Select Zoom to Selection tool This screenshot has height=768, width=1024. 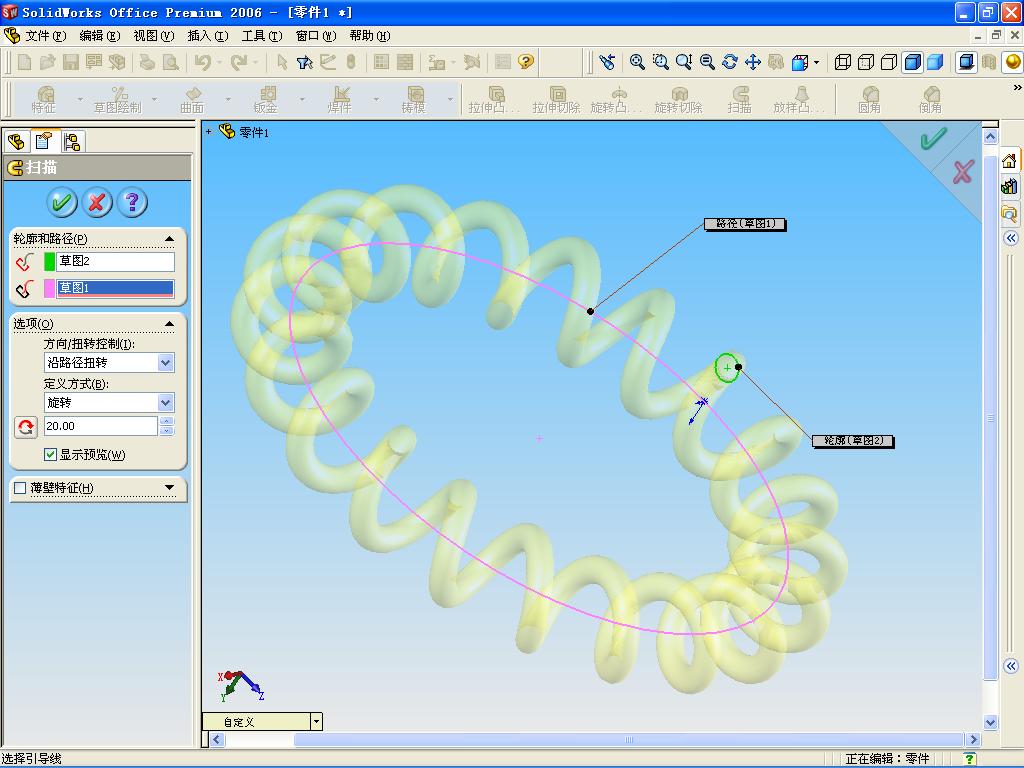pos(707,62)
